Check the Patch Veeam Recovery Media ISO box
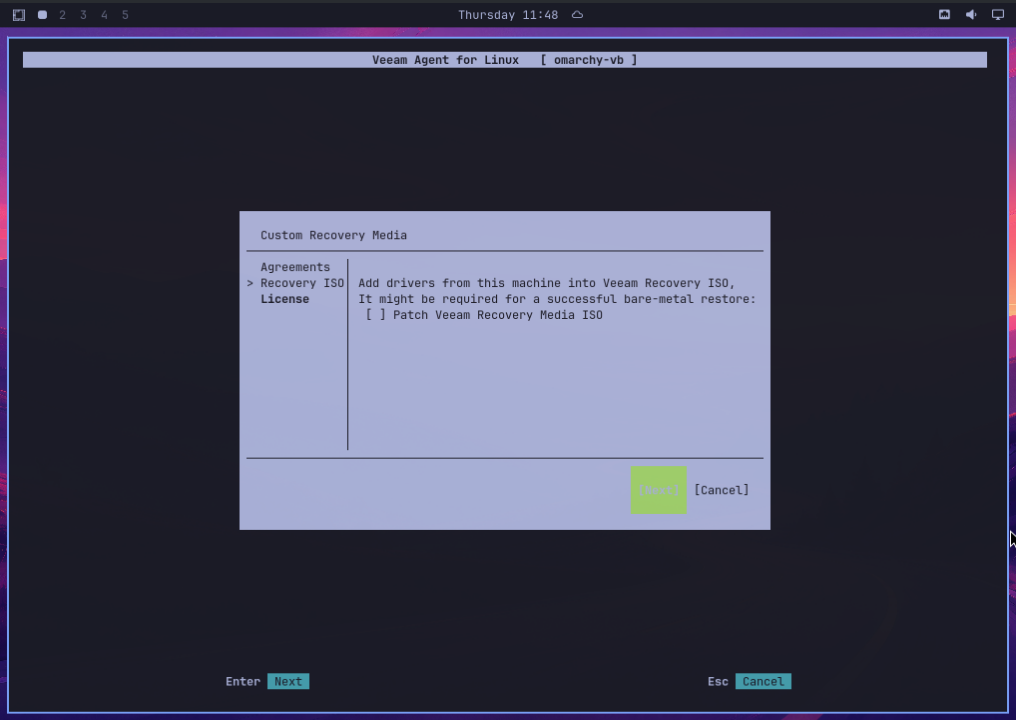 tap(376, 315)
